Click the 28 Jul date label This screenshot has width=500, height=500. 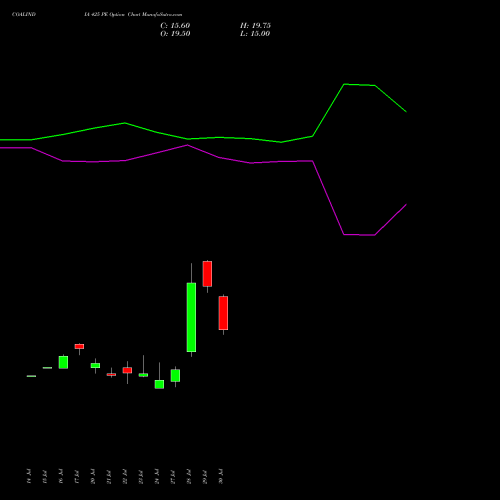pyautogui.click(x=189, y=476)
